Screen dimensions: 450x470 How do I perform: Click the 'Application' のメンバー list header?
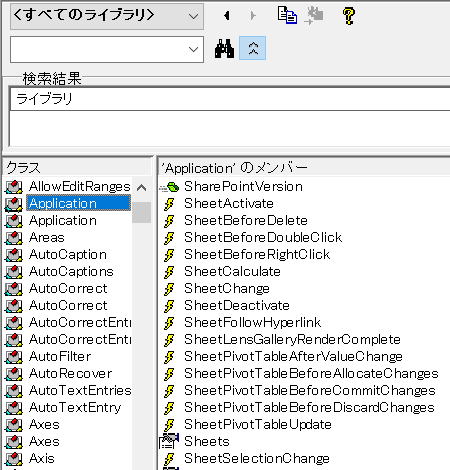point(304,168)
